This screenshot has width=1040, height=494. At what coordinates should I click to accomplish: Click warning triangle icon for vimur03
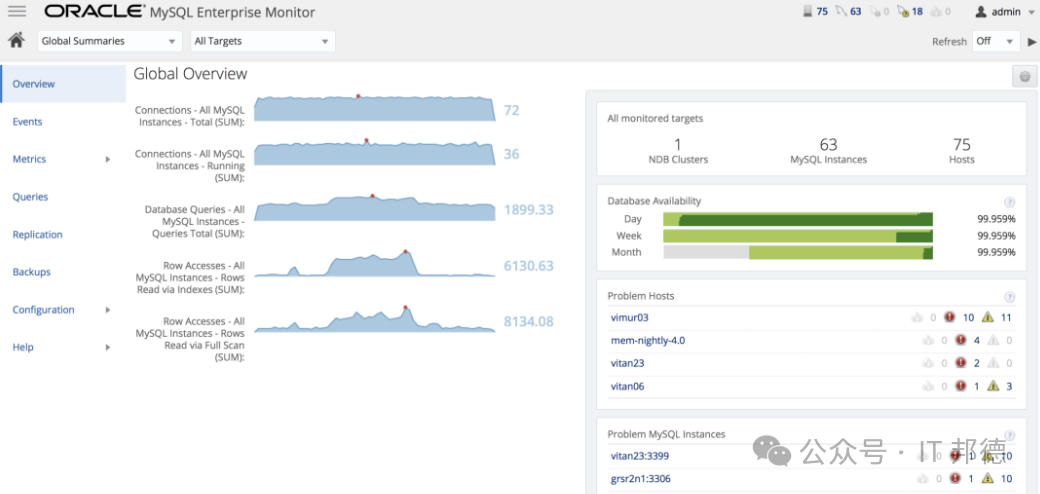(x=988, y=317)
